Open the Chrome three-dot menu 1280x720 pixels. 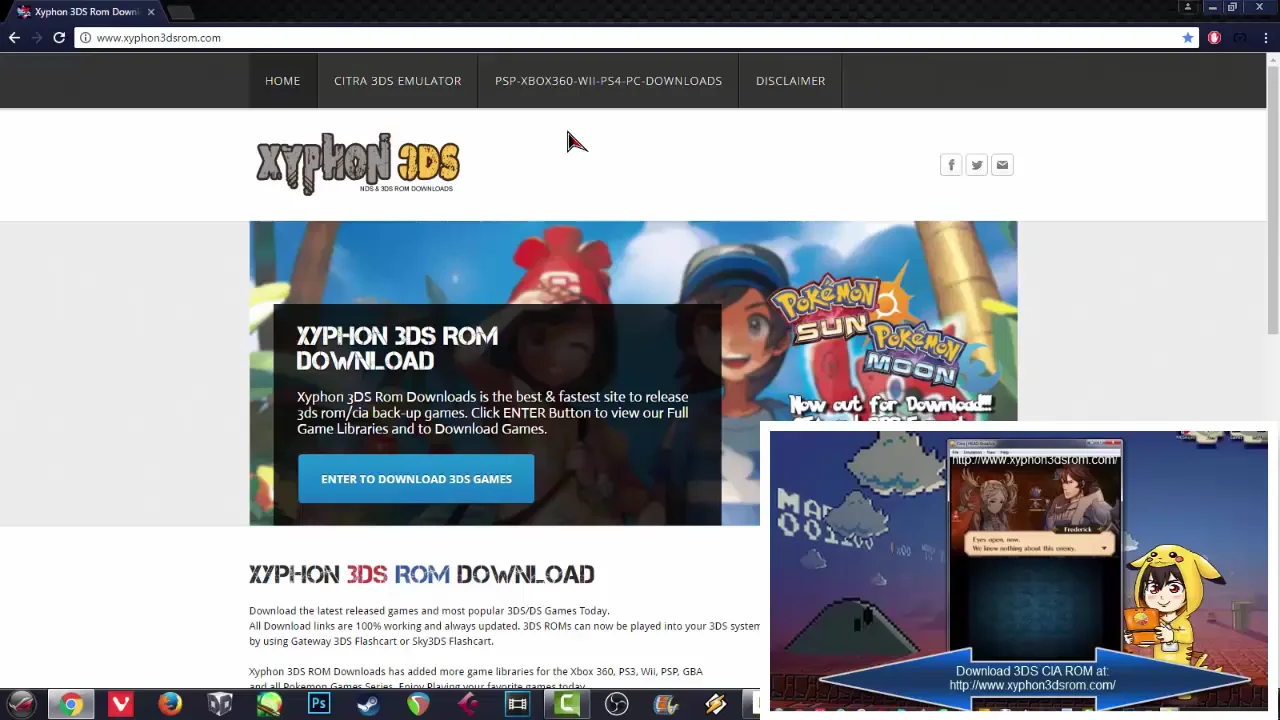1266,38
